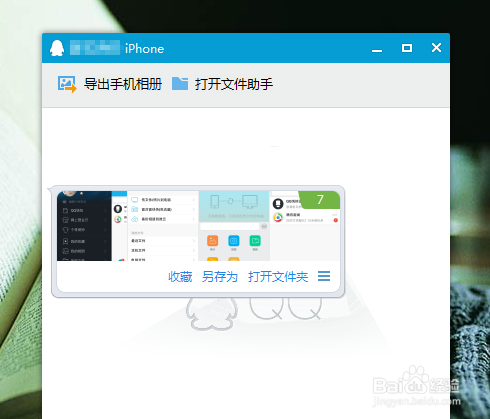Click the QQ penguin logo in title bar
The height and width of the screenshot is (419, 490).
click(x=57, y=48)
